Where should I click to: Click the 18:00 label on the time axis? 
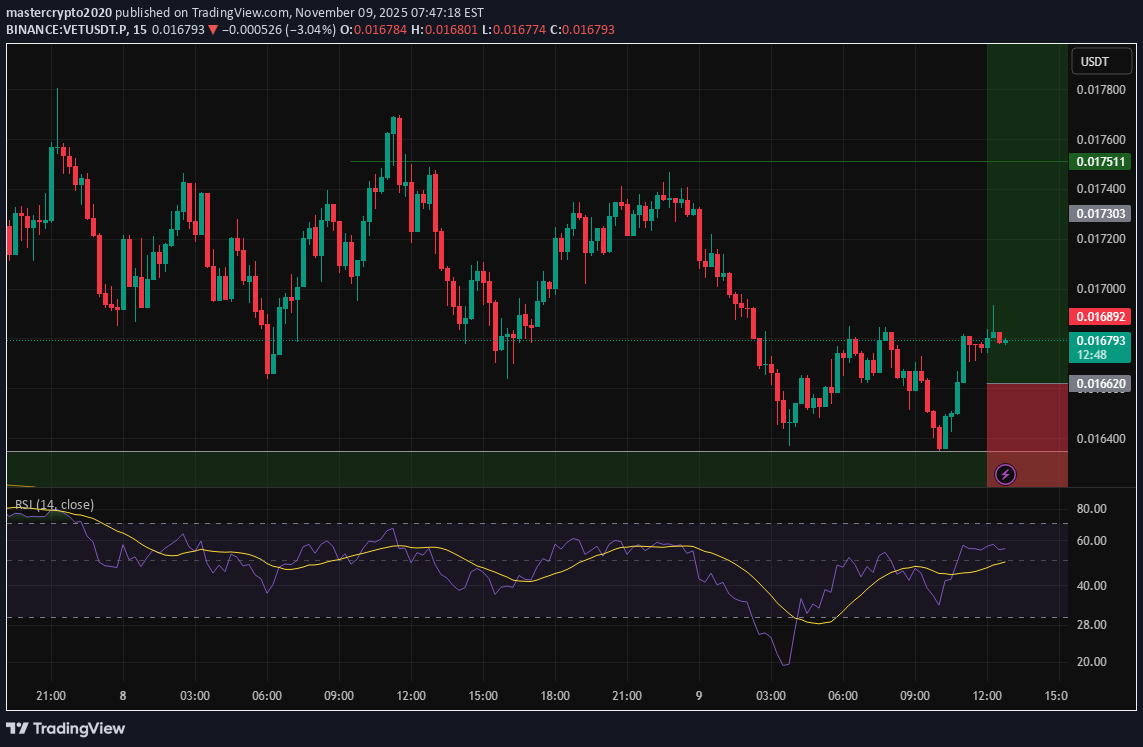[x=555, y=696]
